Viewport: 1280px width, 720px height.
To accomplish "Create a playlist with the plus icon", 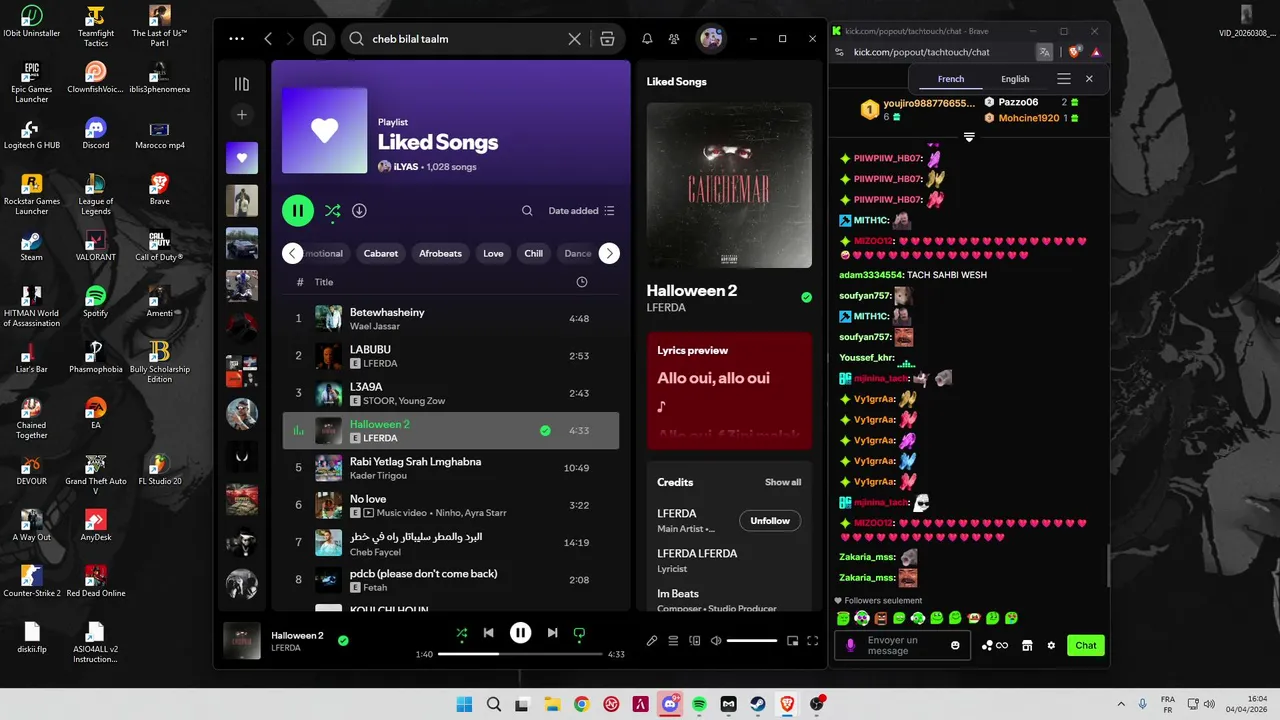I will (x=241, y=115).
